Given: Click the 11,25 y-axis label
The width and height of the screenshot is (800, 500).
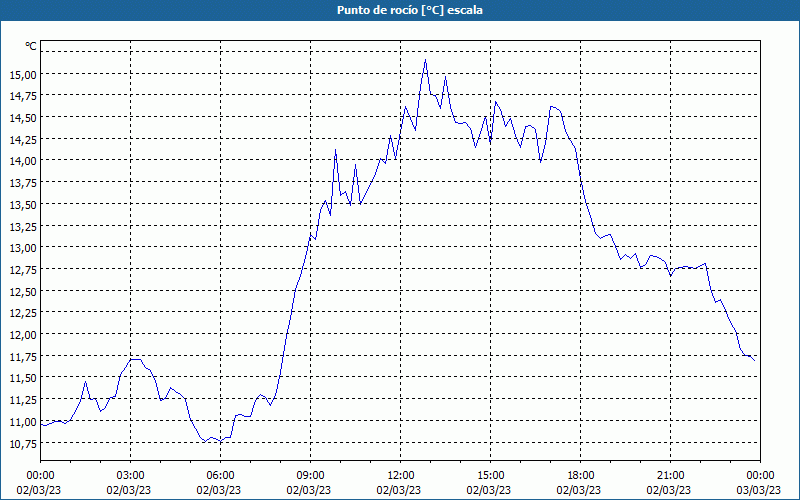Looking at the screenshot, I should pos(23,400).
